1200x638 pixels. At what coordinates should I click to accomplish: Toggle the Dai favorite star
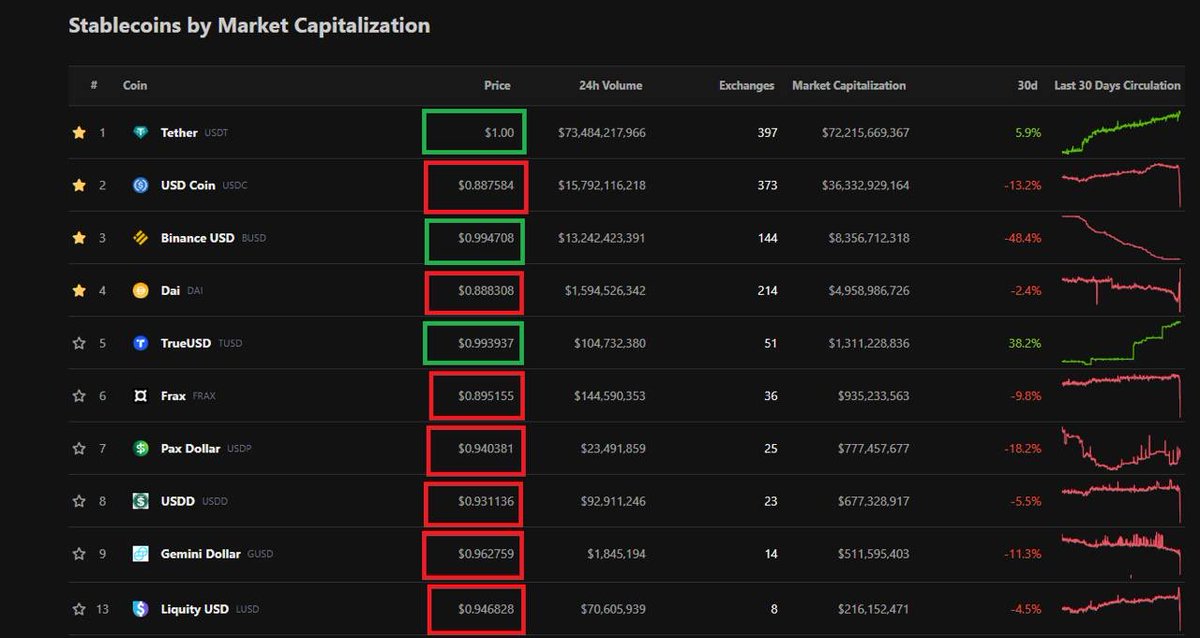coord(79,291)
